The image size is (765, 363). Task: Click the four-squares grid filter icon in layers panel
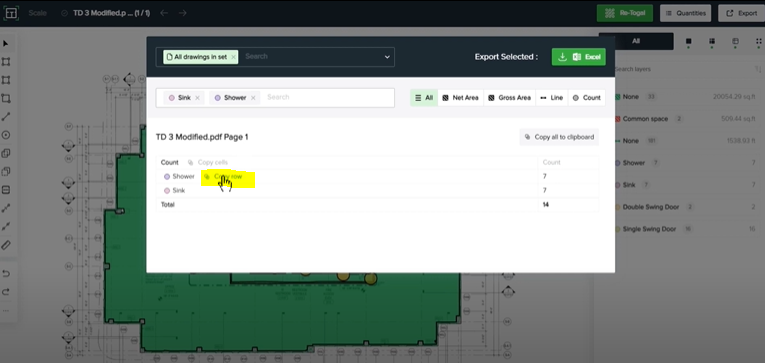[712, 41]
